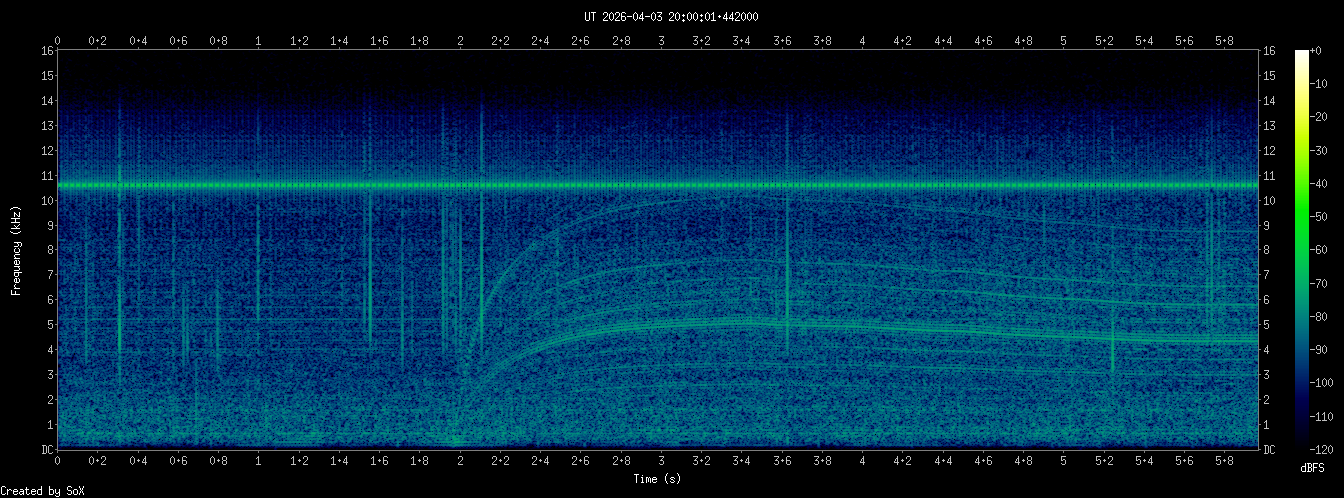Click the 4 second tick on top time axis

coord(862,41)
